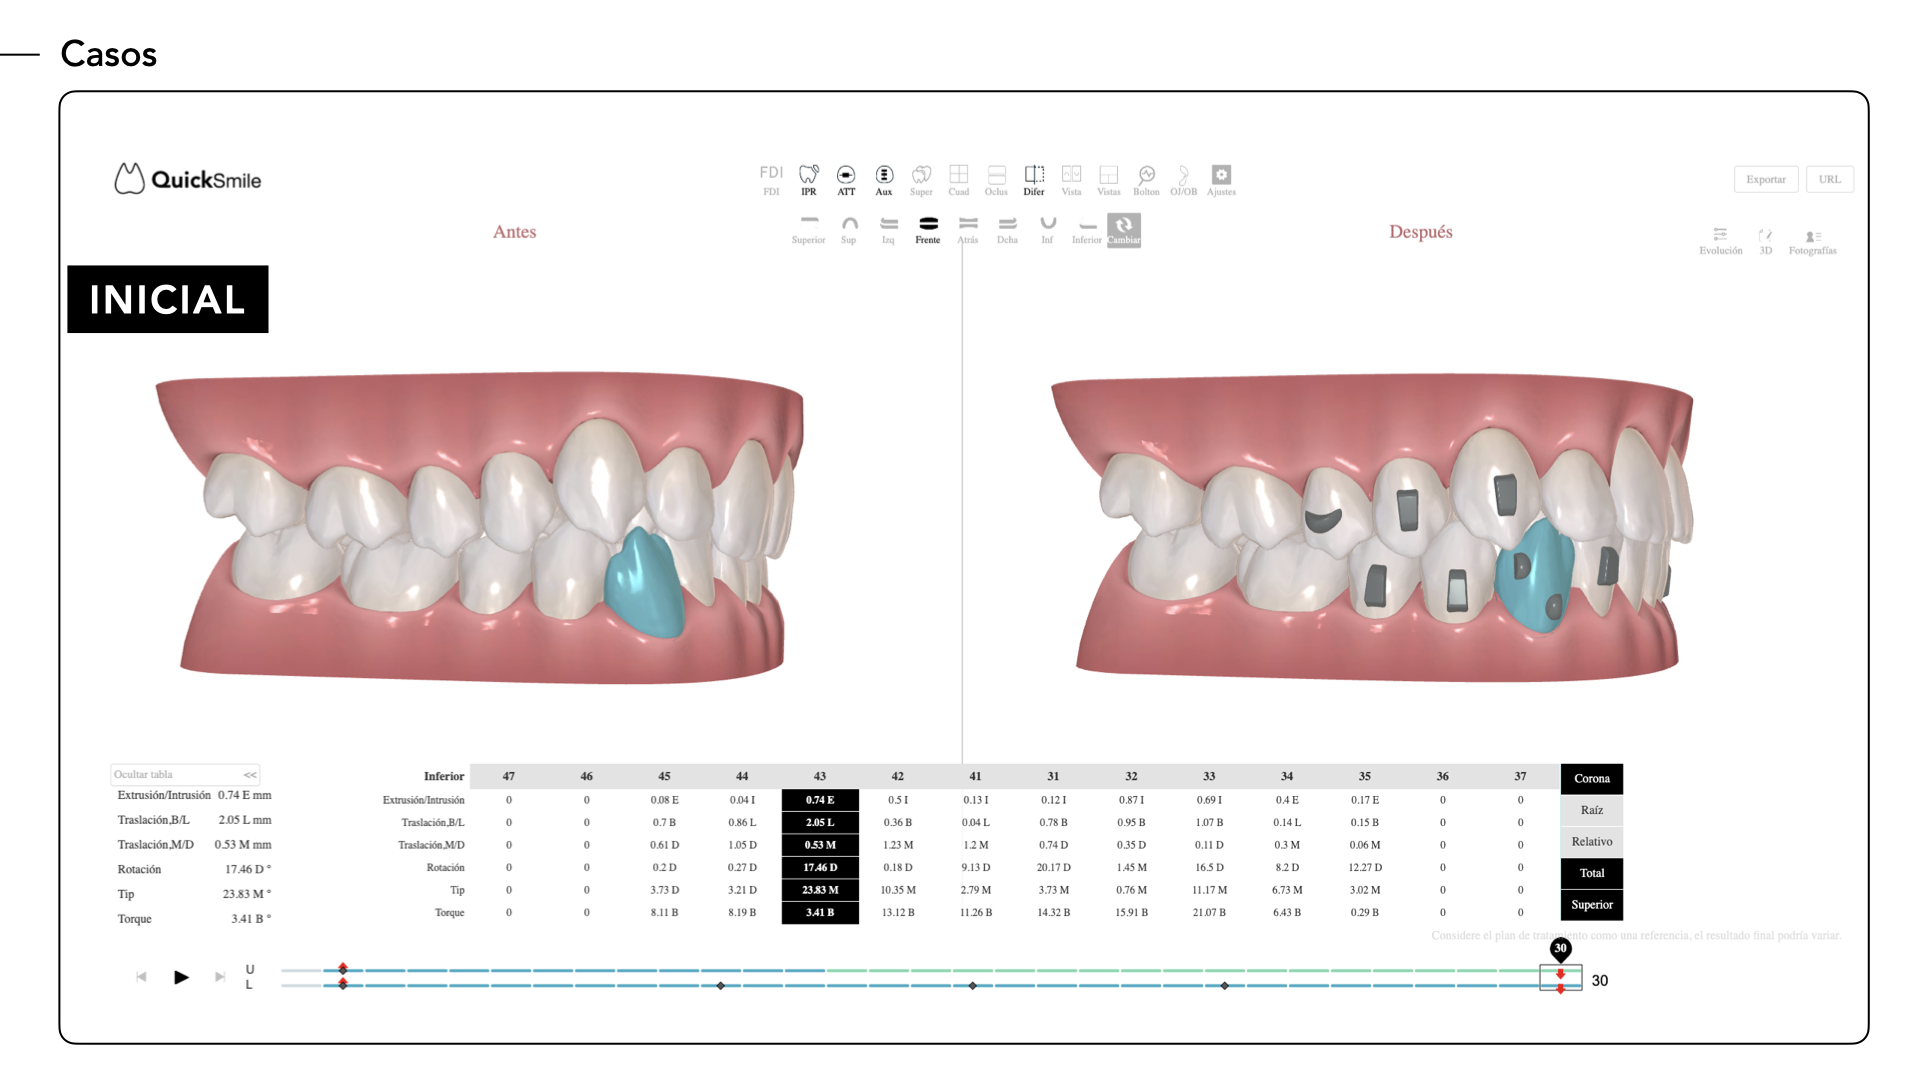The width and height of the screenshot is (1920, 1080).
Task: Select the Corona toggle
Action: [x=1592, y=779]
